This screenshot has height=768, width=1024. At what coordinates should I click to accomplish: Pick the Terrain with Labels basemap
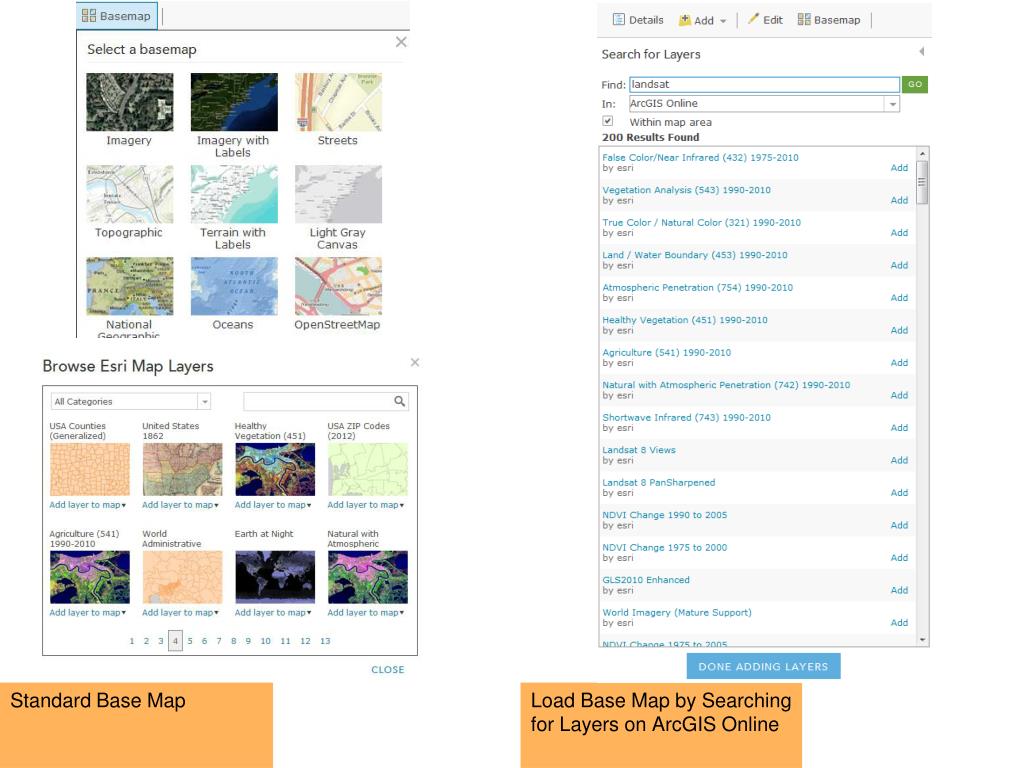click(x=234, y=194)
